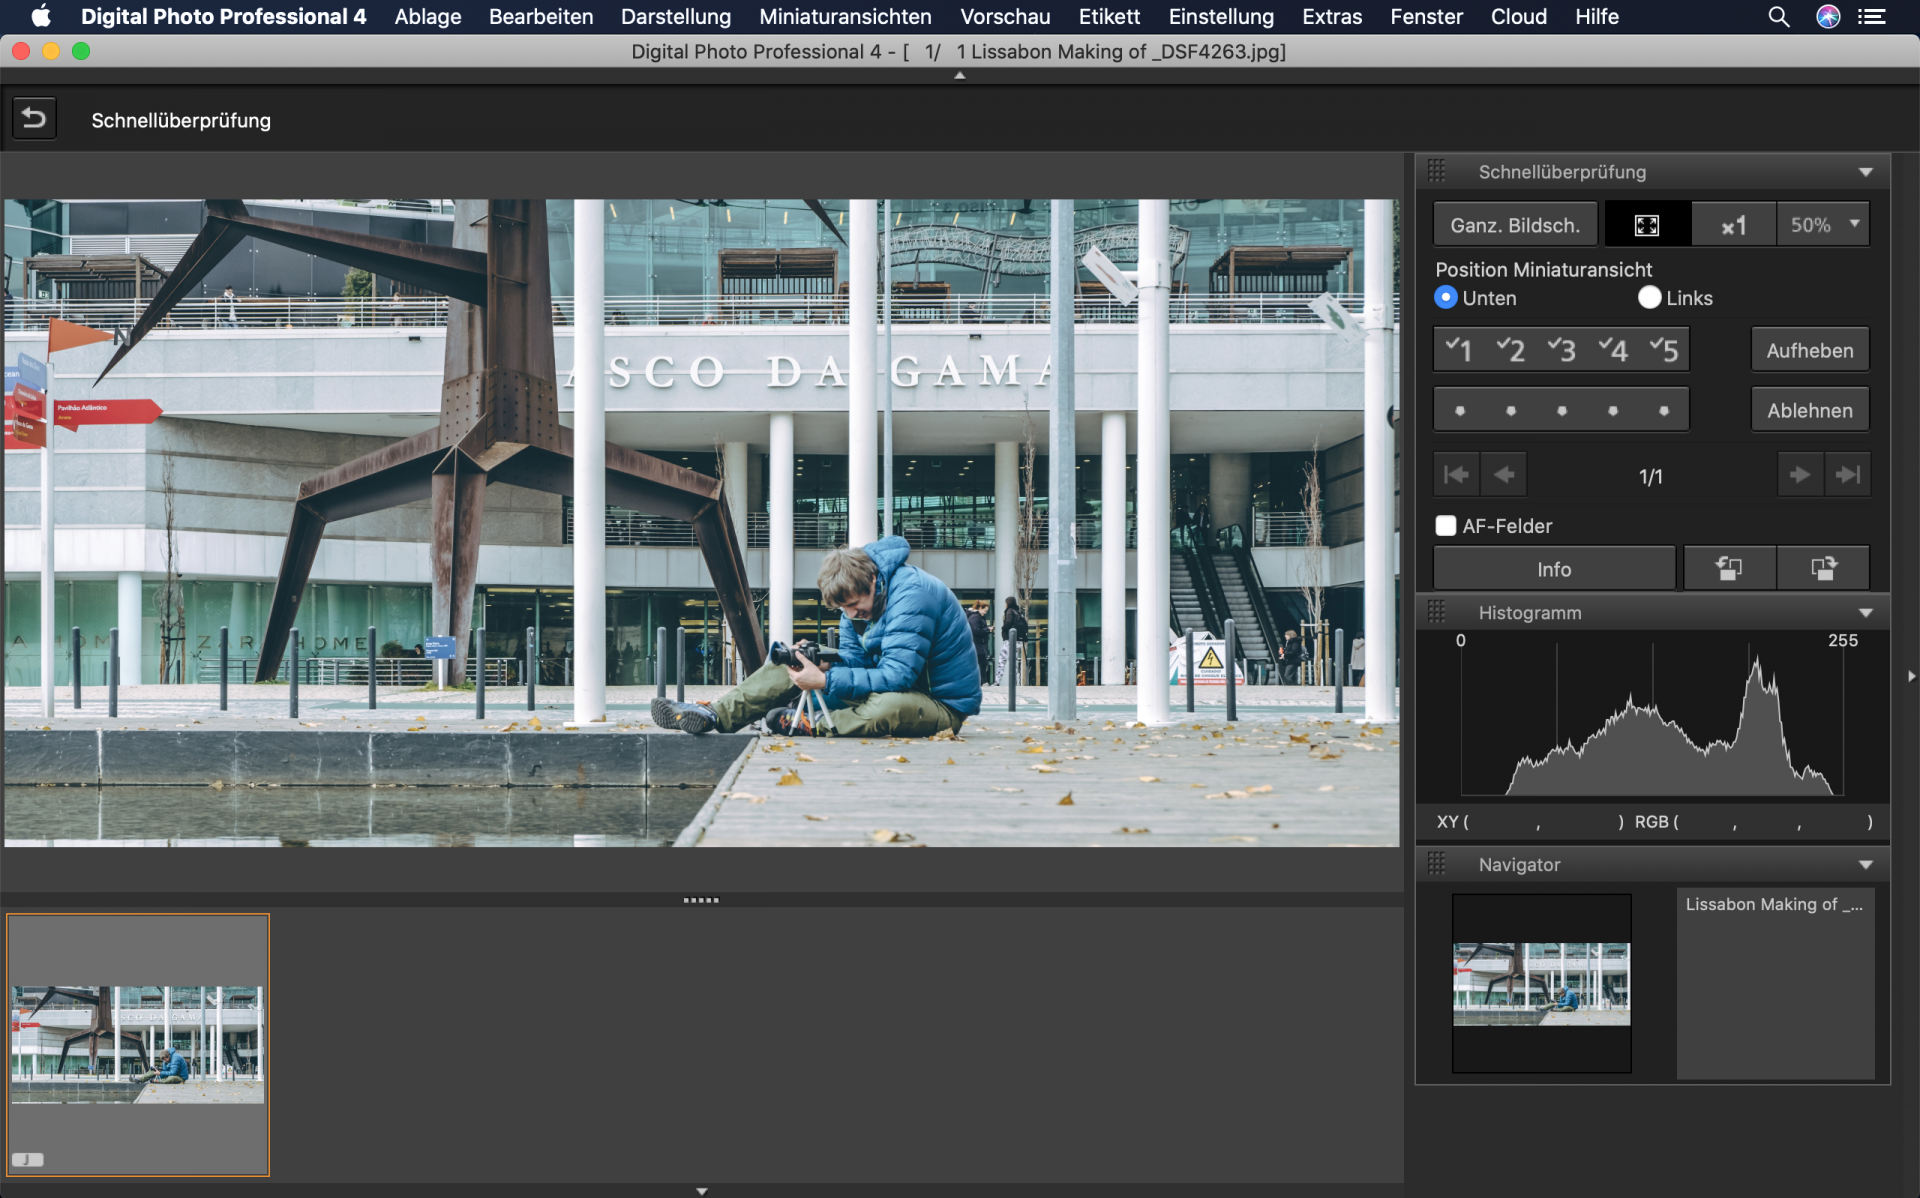Go to previous image
This screenshot has width=1920, height=1198.
click(1503, 475)
